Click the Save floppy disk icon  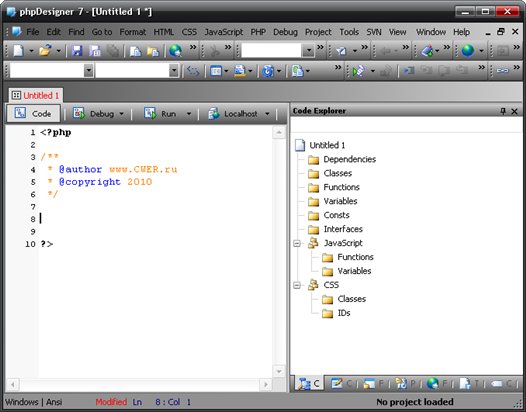77,51
